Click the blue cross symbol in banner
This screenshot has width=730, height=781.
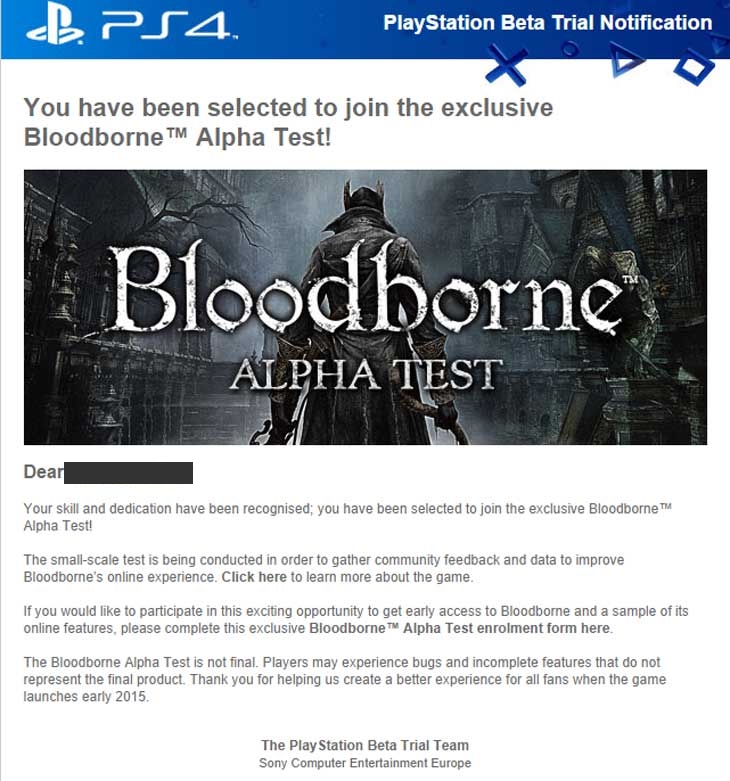[506, 65]
